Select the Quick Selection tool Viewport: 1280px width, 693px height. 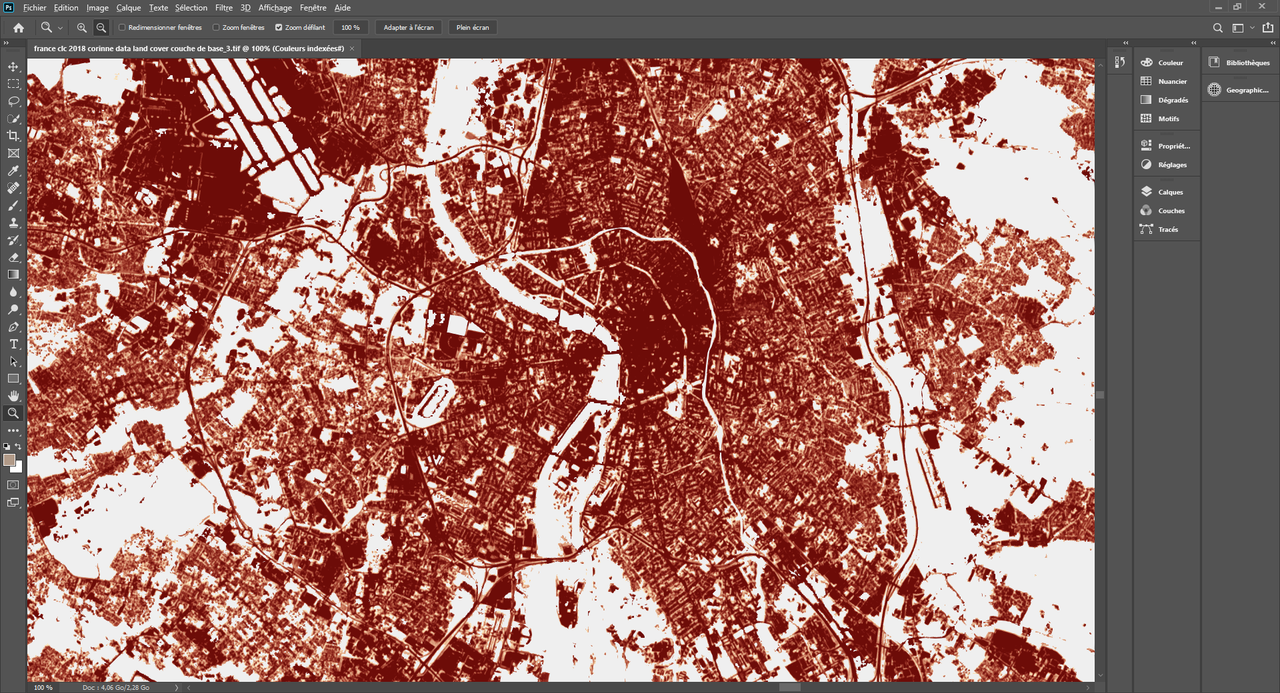(13, 119)
